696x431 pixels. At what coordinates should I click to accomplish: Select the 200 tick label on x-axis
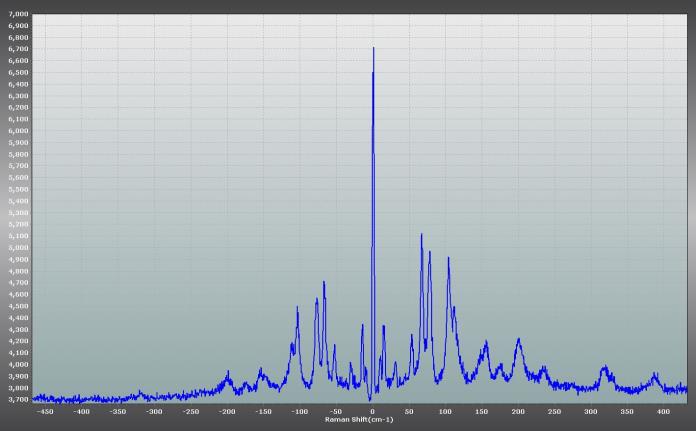[518, 411]
